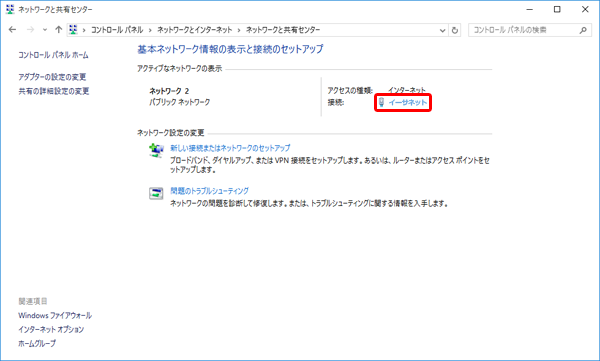Click breadcrumb arrow after ネットワークとインターネット
Image resolution: width=600 pixels, height=361 pixels.
point(239,30)
